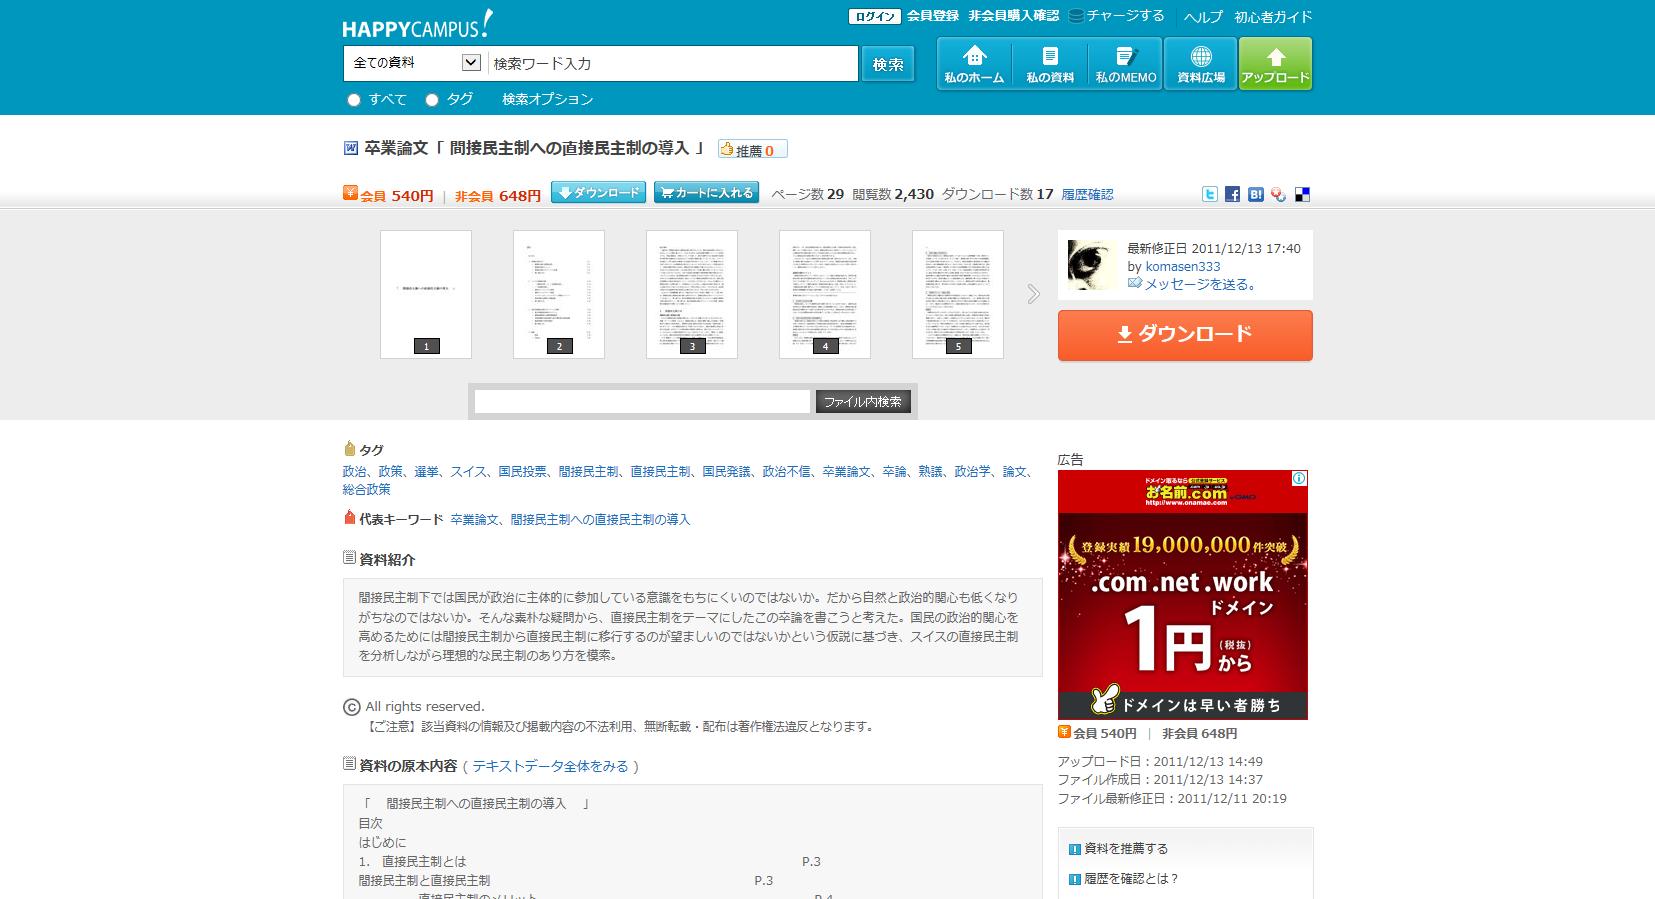Share on Facebook icon
Viewport: 1655px width, 899px height.
pyautogui.click(x=1232, y=195)
